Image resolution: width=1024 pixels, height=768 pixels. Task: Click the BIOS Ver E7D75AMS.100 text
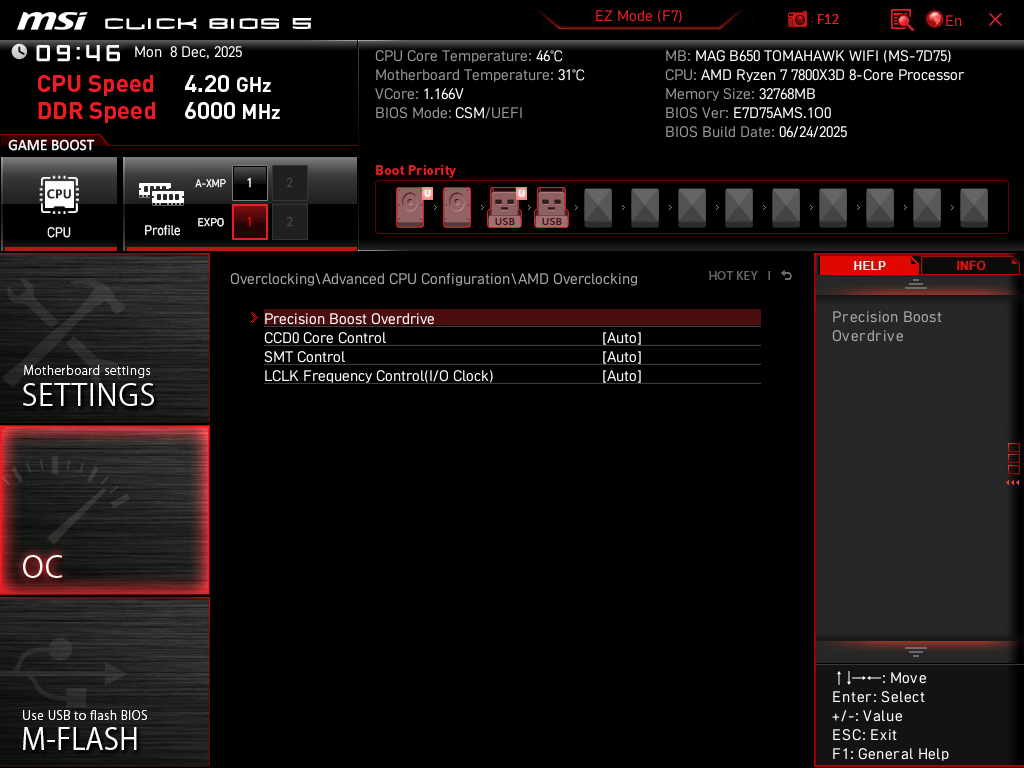point(748,113)
